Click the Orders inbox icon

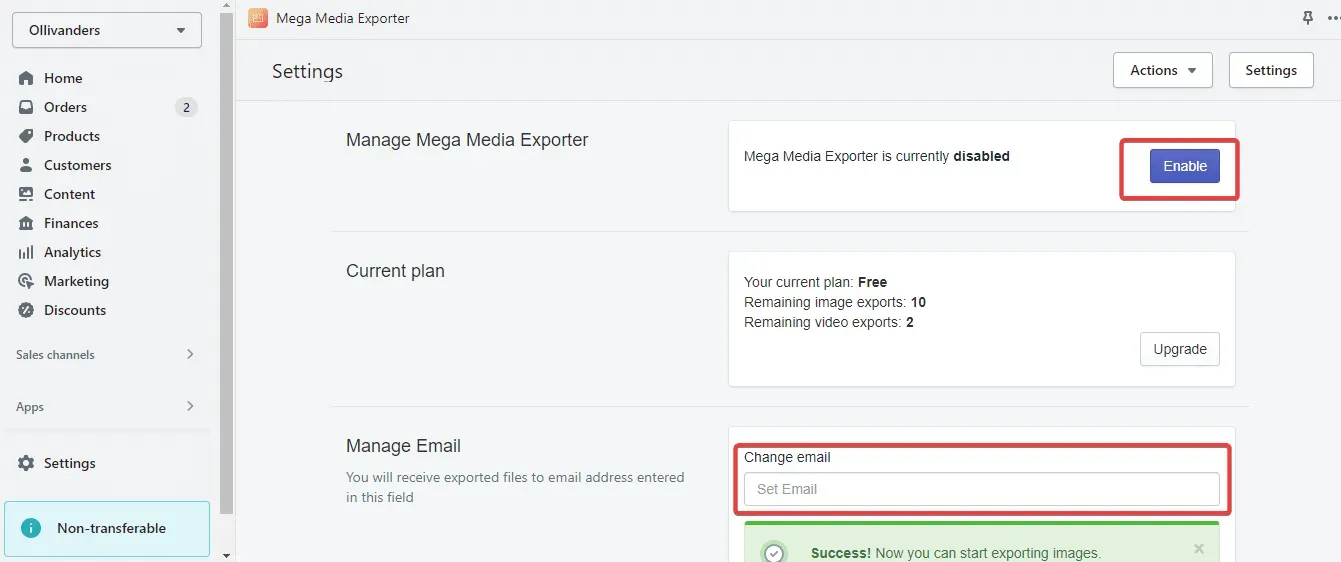pos(27,107)
